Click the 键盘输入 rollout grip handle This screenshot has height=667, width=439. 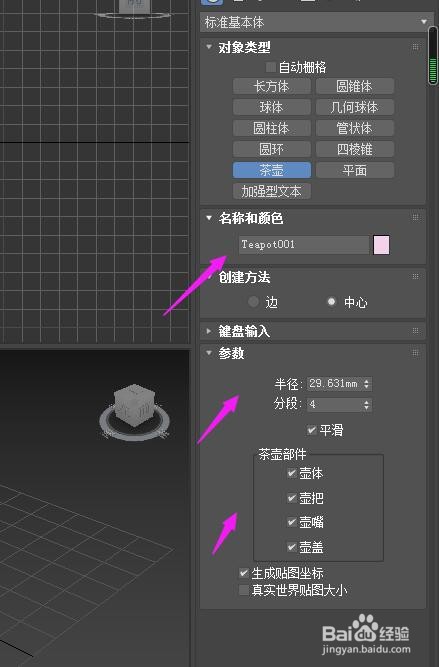point(415,331)
